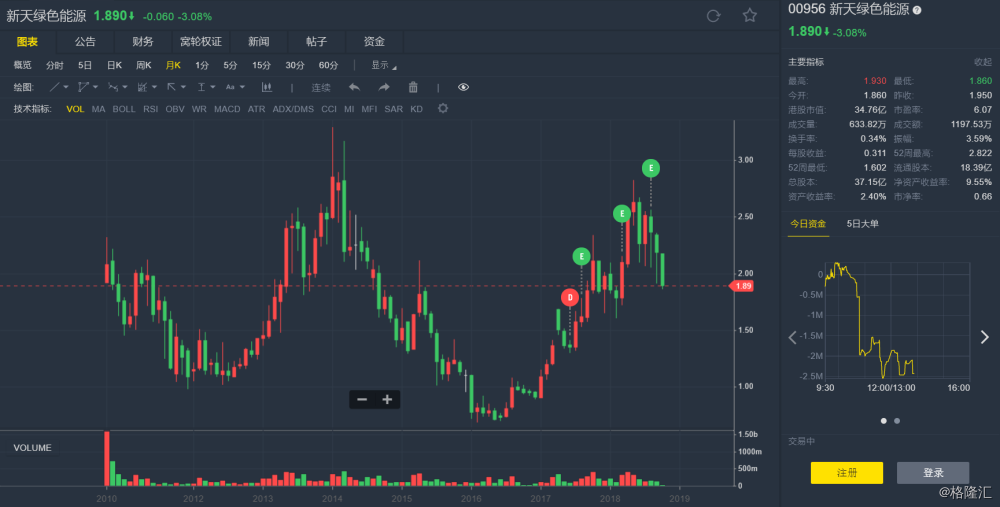1000x507 pixels.
Task: Zoom out chart with minus button
Action: point(362,400)
